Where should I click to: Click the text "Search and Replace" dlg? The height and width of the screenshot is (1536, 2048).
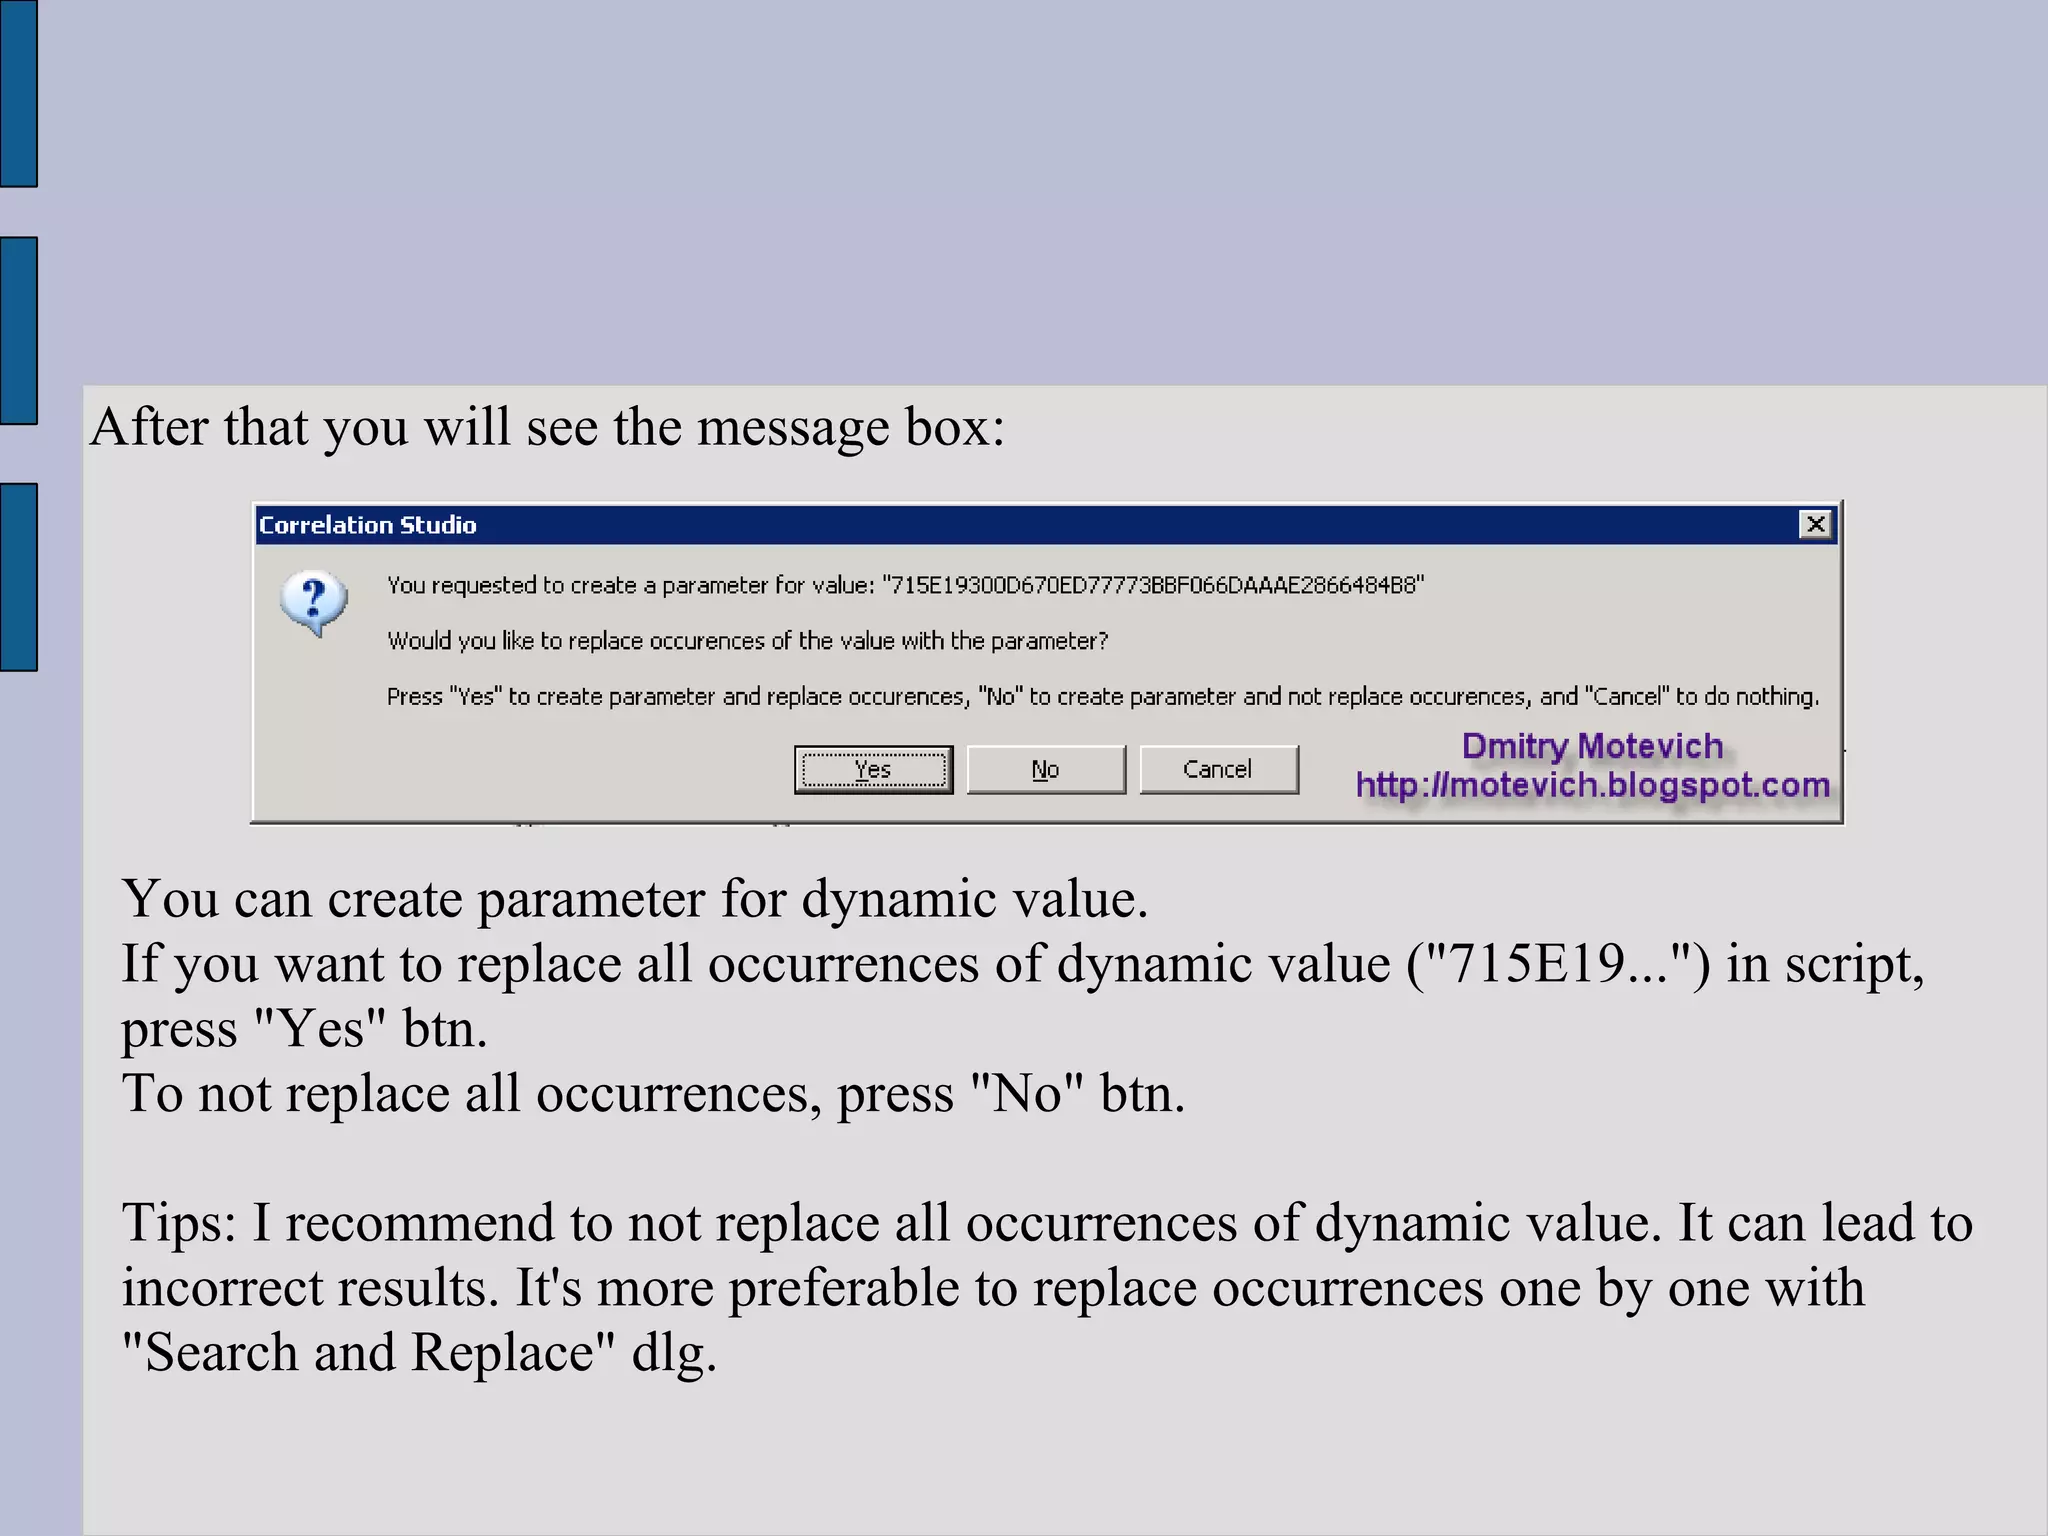[419, 1352]
